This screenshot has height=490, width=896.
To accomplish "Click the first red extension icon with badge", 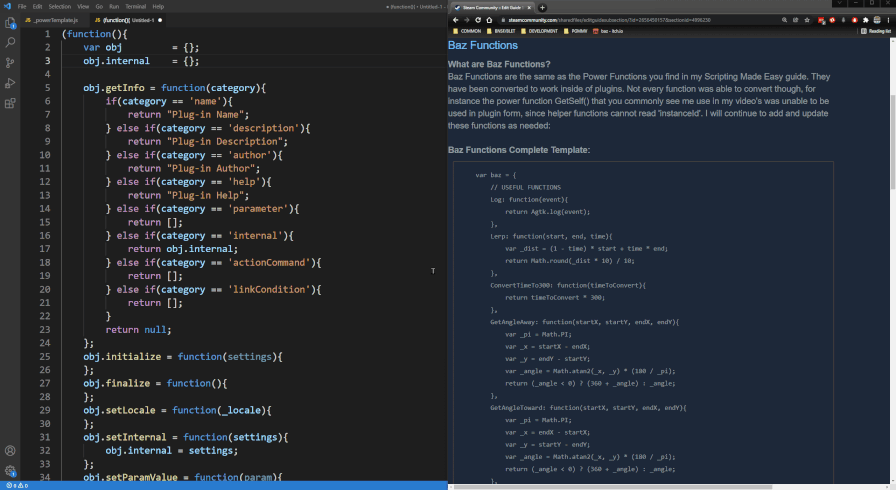I will (821, 20).
